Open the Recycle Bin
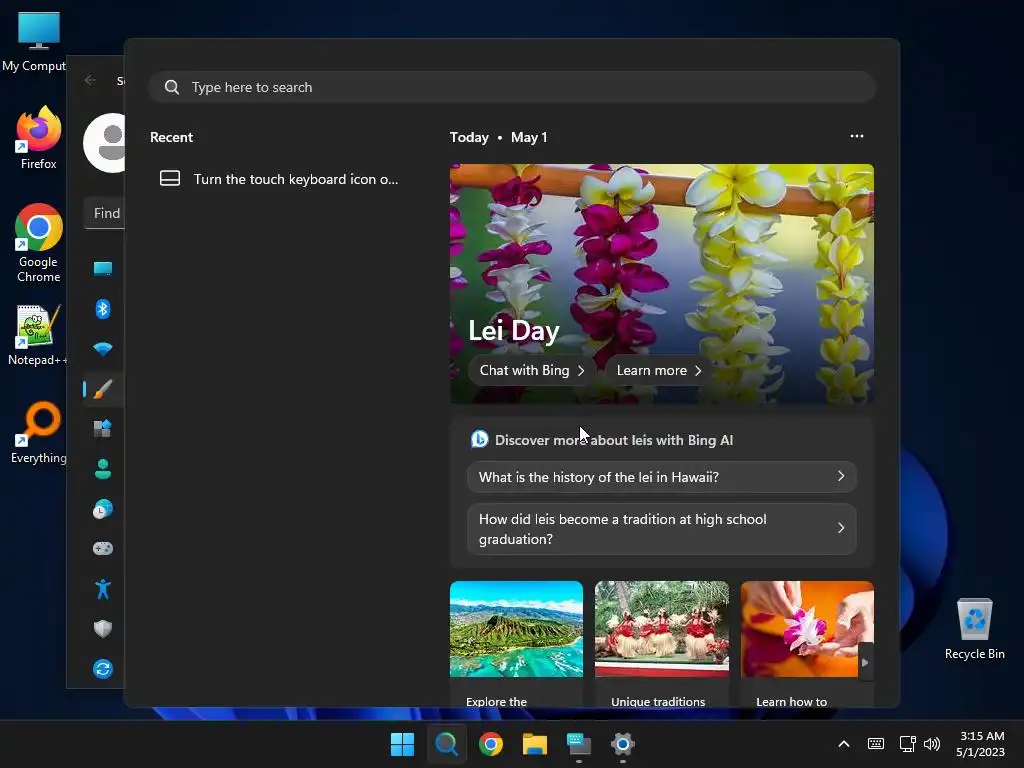The height and width of the screenshot is (768, 1024). pyautogui.click(x=974, y=628)
